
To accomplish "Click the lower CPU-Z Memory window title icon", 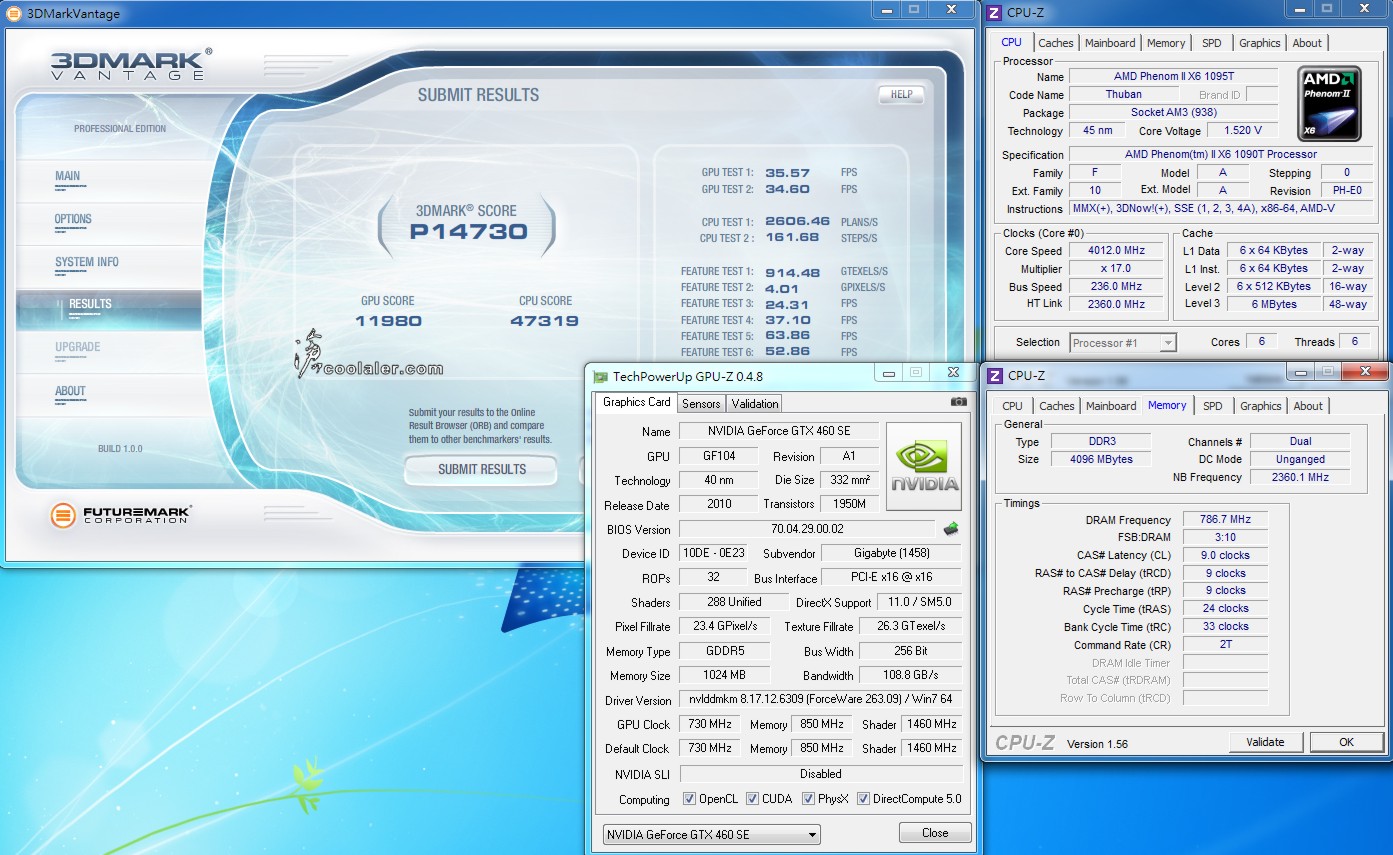I will 995,375.
